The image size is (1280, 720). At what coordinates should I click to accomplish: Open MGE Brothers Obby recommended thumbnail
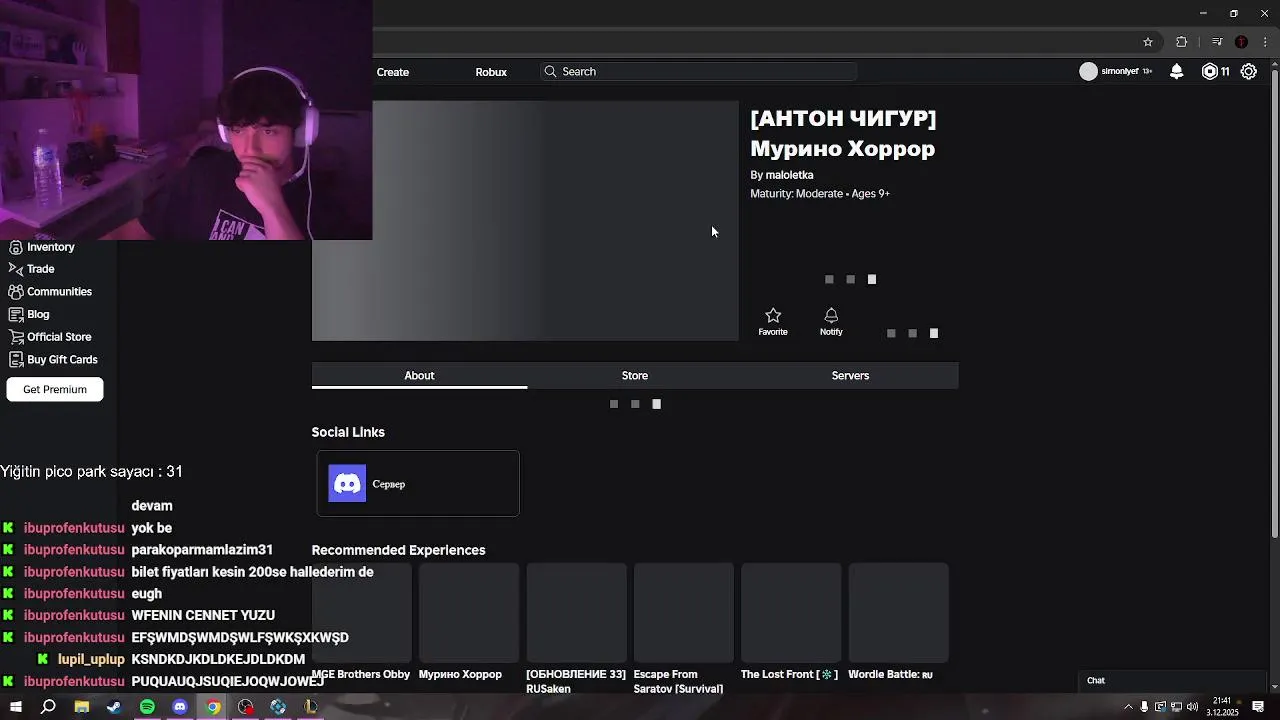pyautogui.click(x=361, y=613)
